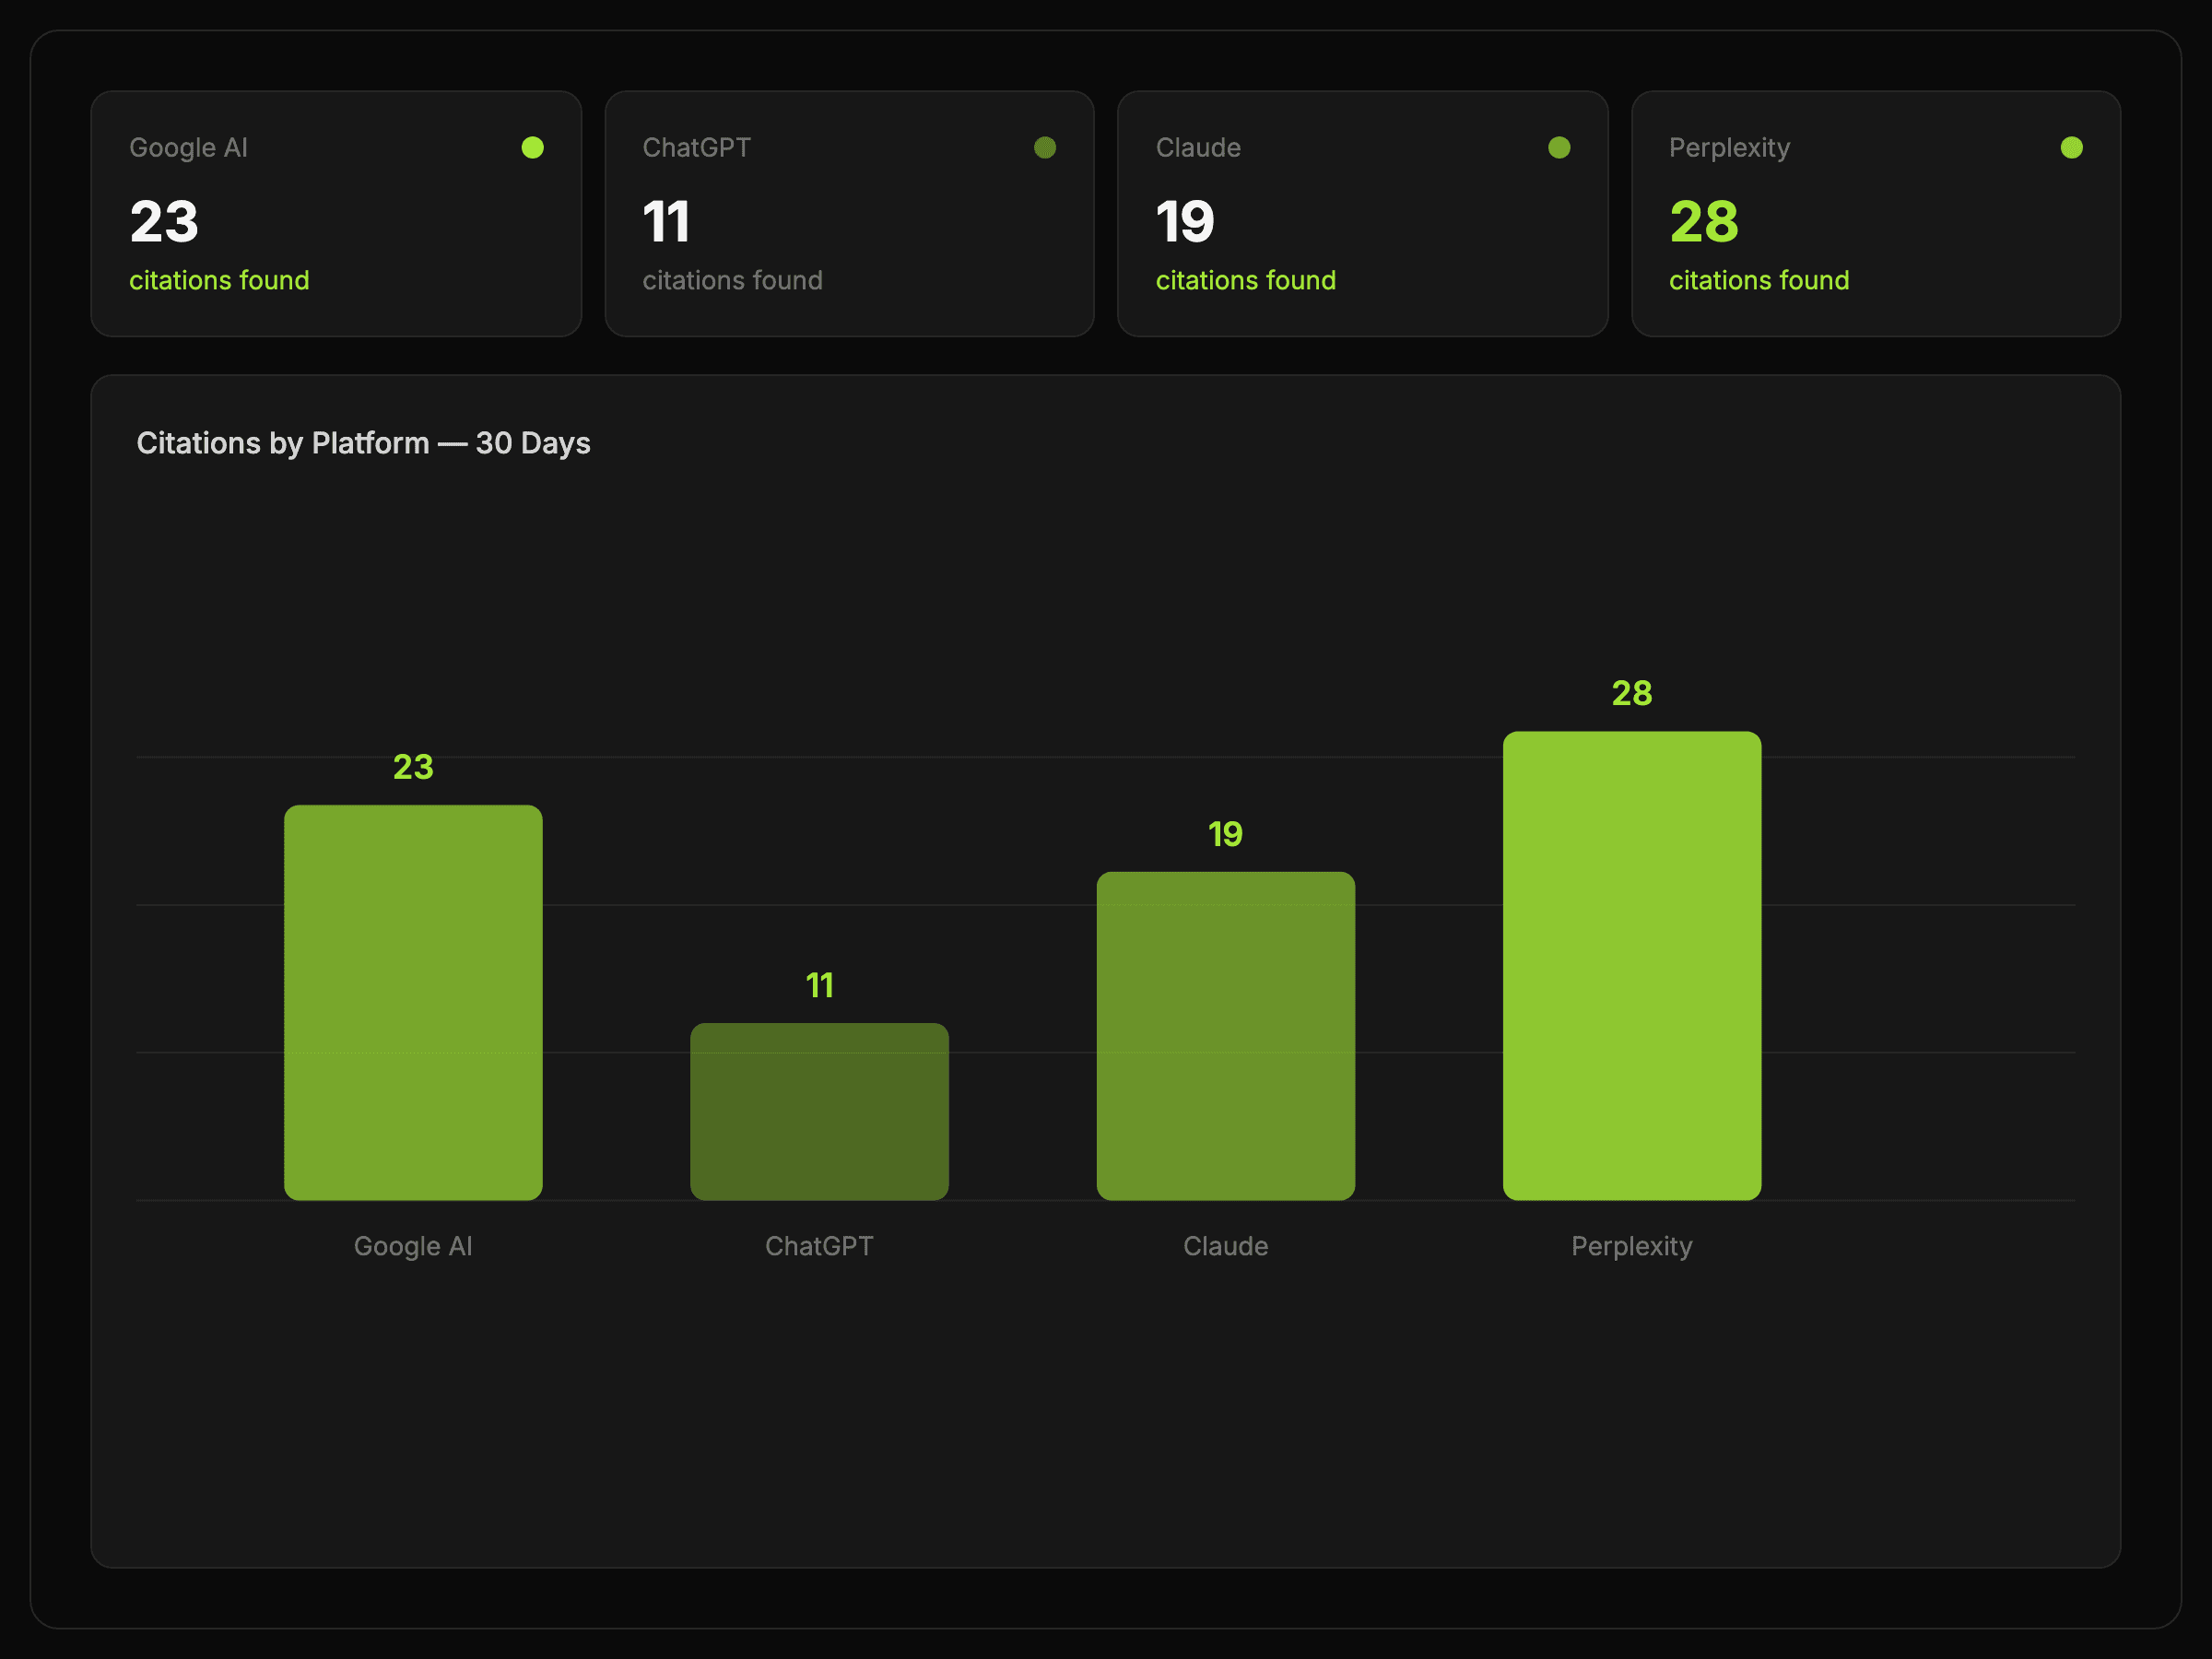This screenshot has height=1659, width=2212.
Task: Open the ChatGPT citations card
Action: point(849,214)
